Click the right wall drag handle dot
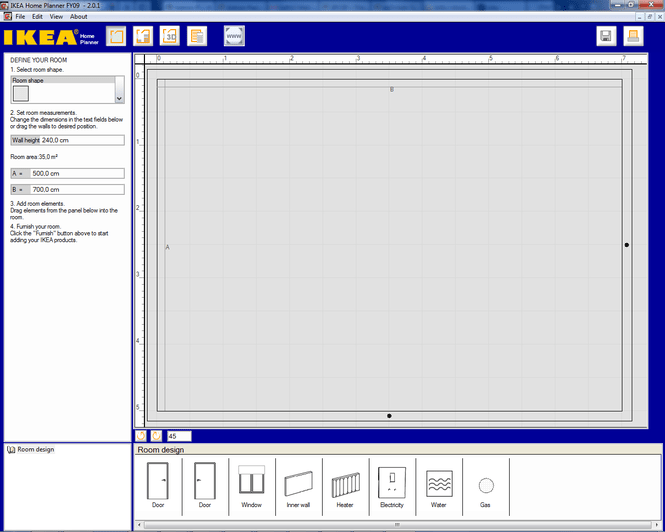Viewport: 665px width, 532px height. [x=627, y=245]
